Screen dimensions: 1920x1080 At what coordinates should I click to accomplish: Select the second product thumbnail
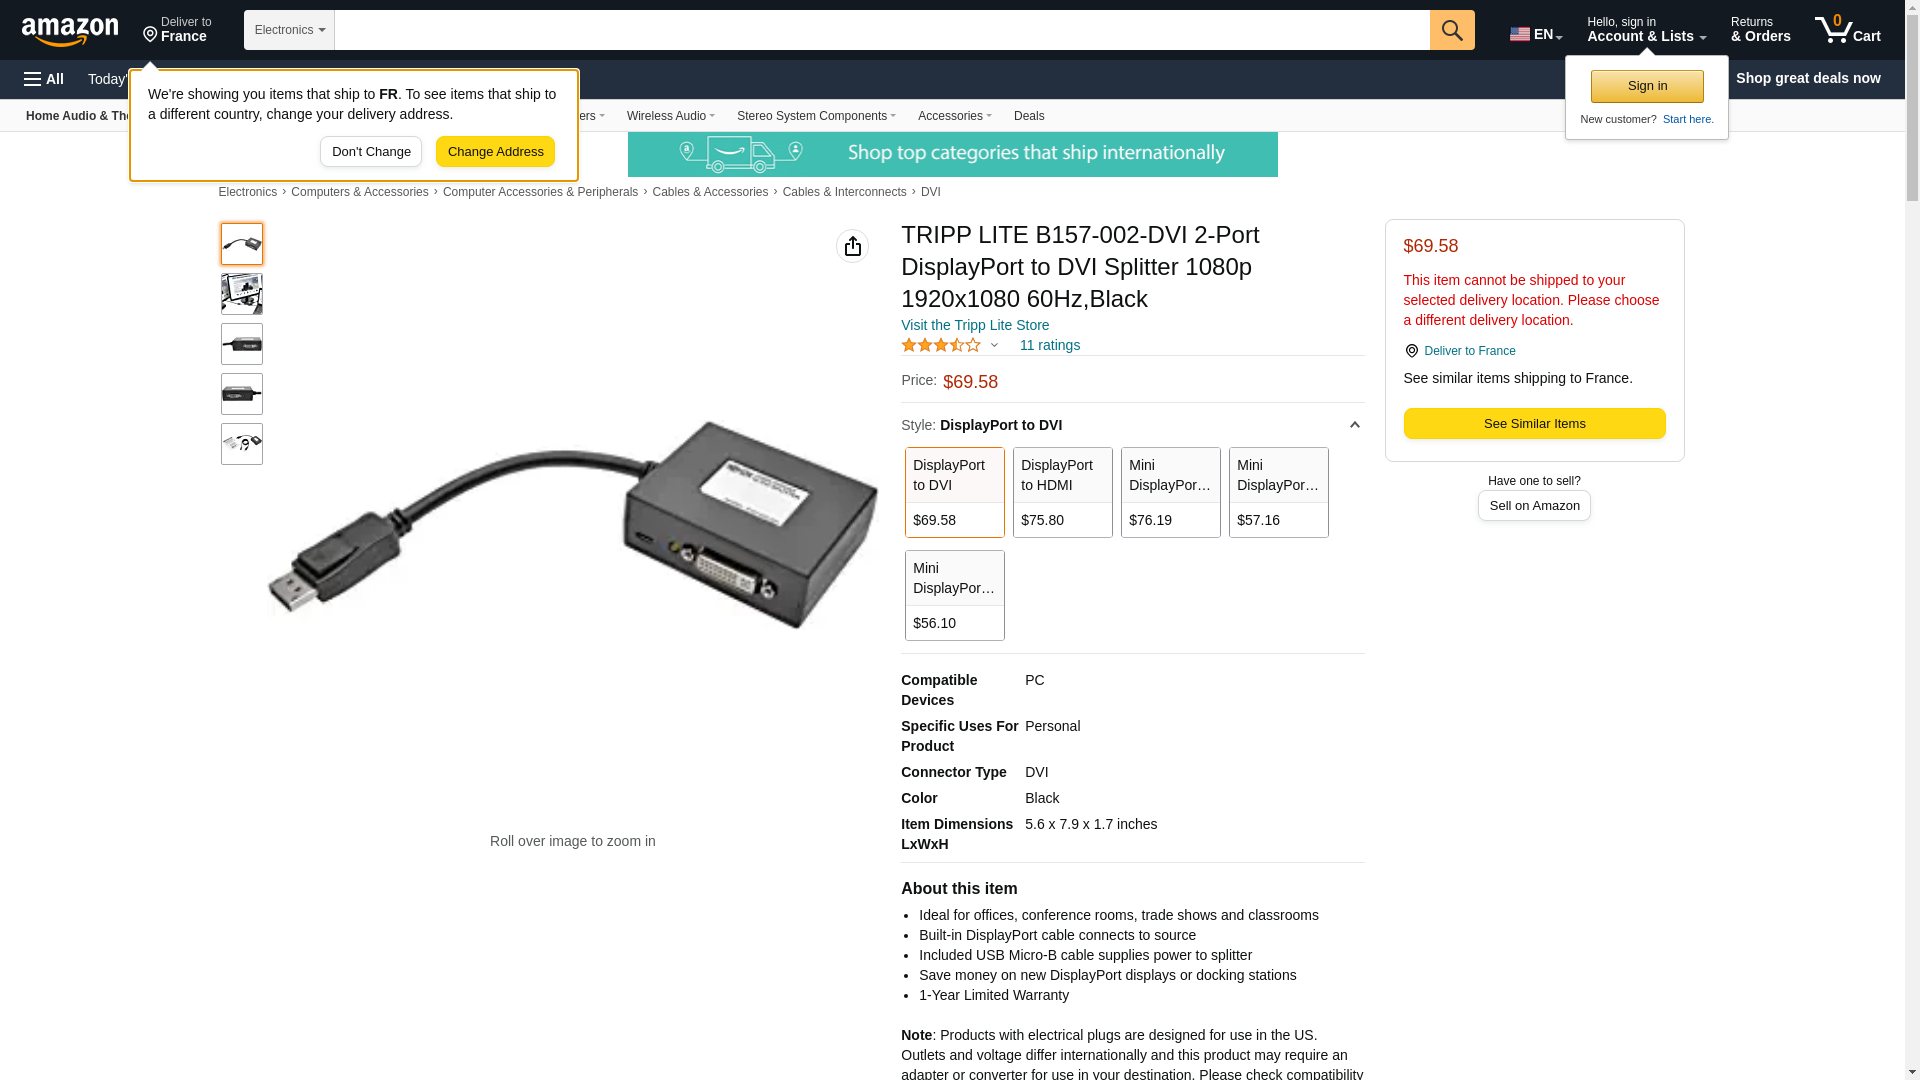pyautogui.click(x=242, y=294)
